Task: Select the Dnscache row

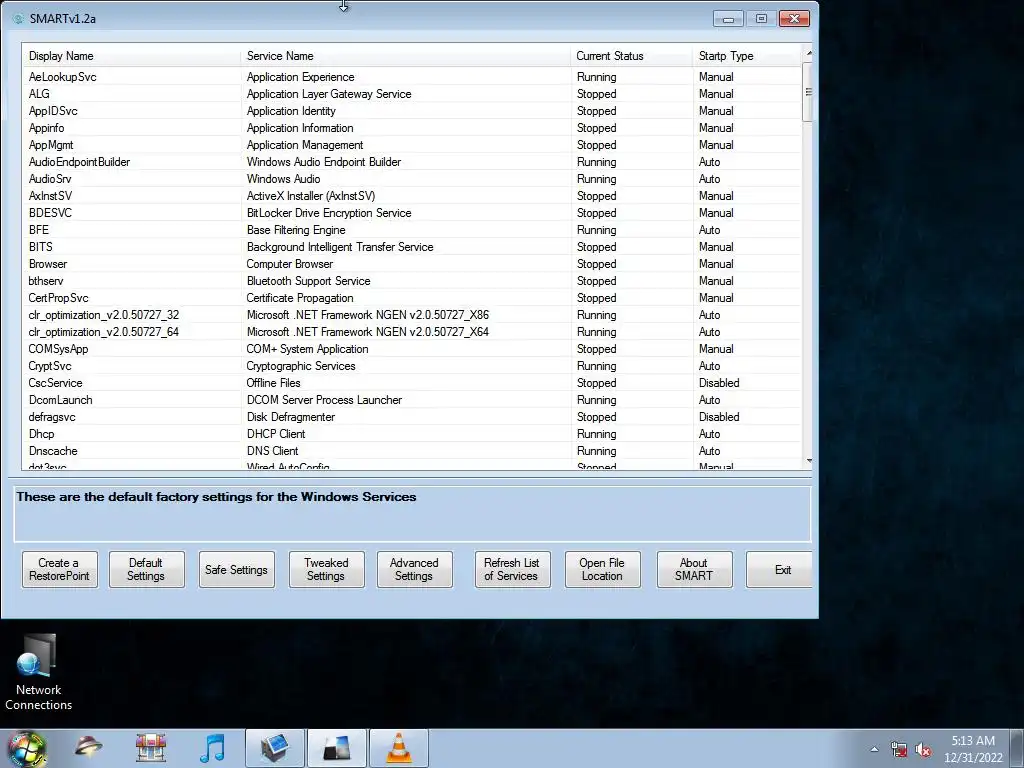Action: pyautogui.click(x=411, y=451)
